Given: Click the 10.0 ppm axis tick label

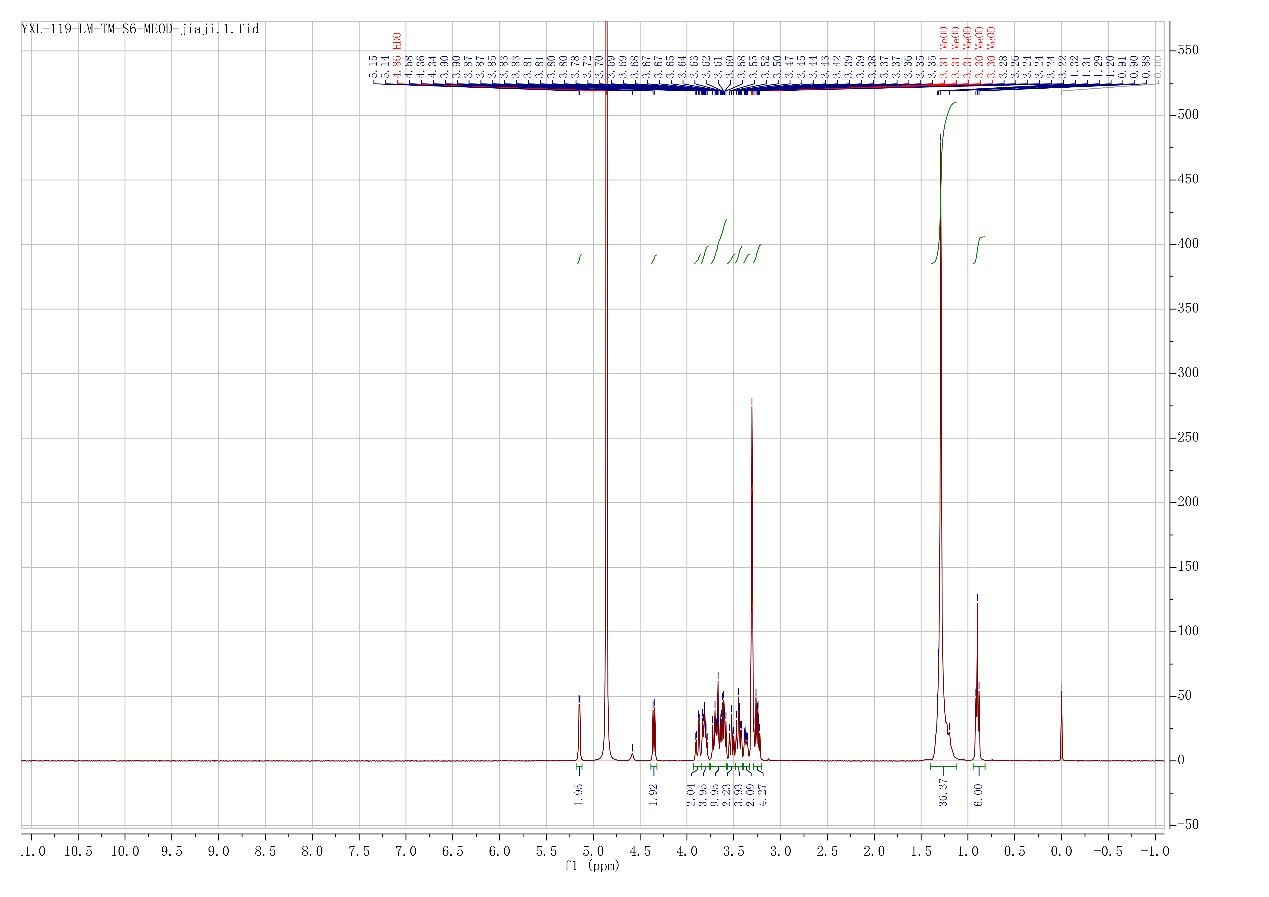Looking at the screenshot, I should click(125, 851).
